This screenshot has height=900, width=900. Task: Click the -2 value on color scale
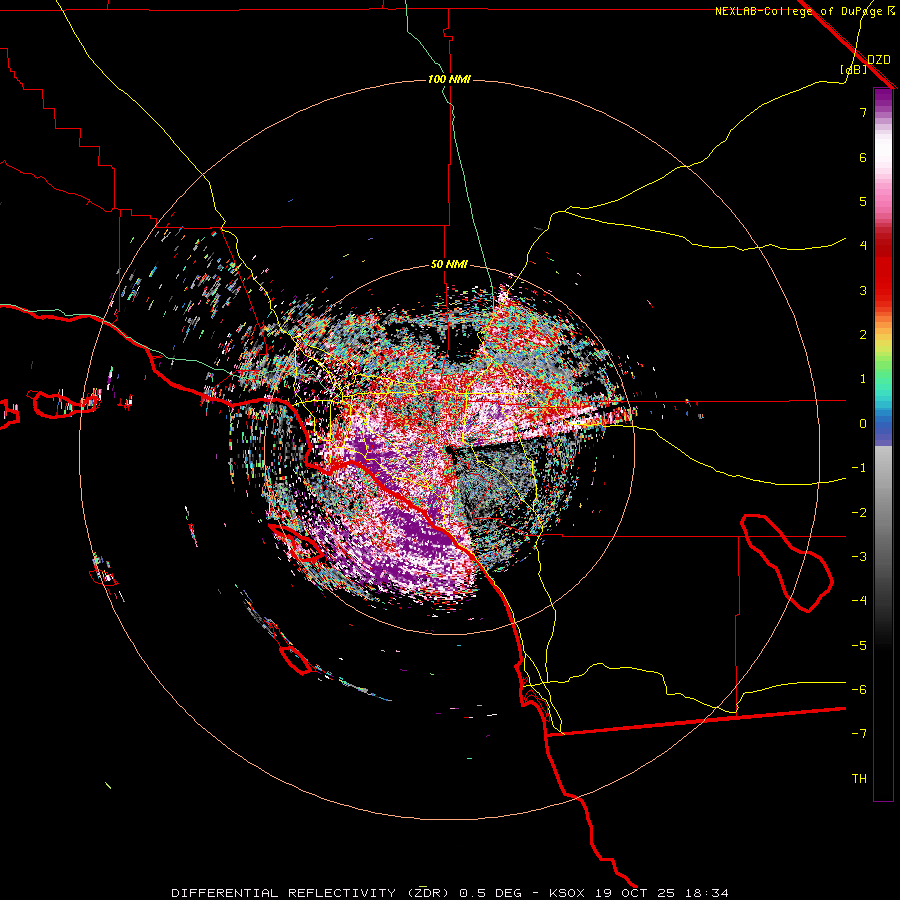(x=859, y=513)
